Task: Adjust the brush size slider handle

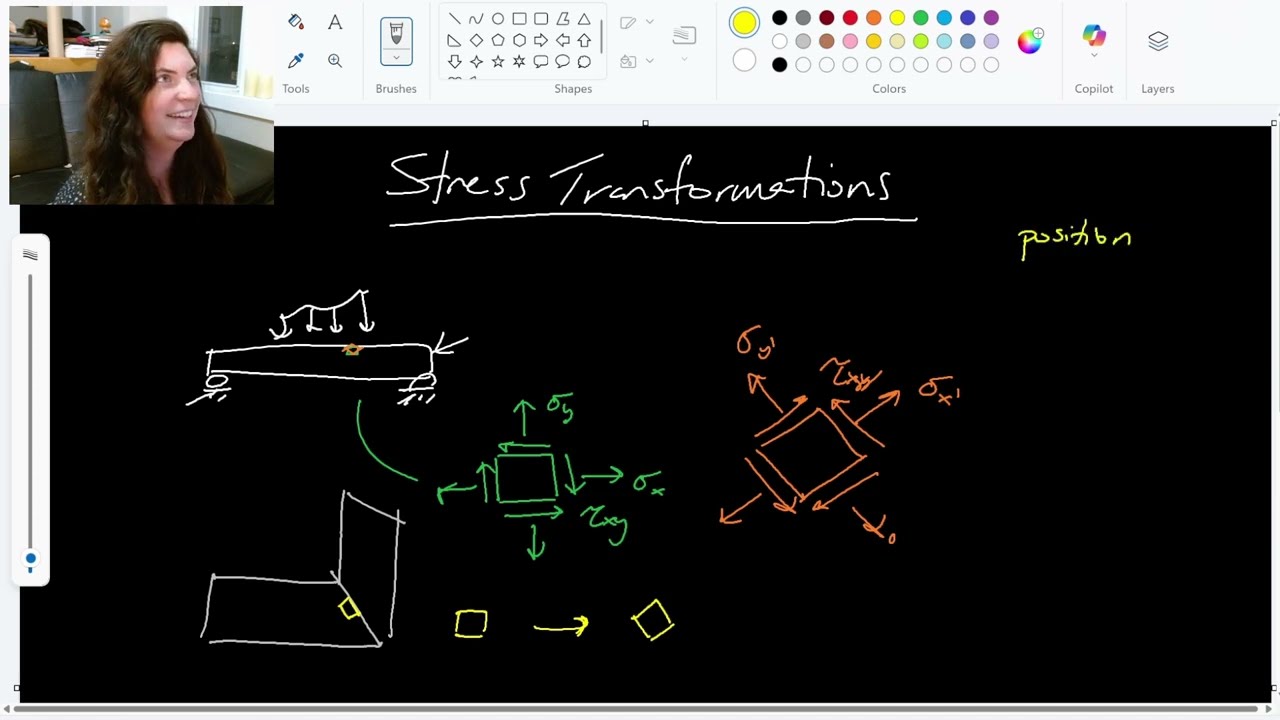Action: pos(31,559)
